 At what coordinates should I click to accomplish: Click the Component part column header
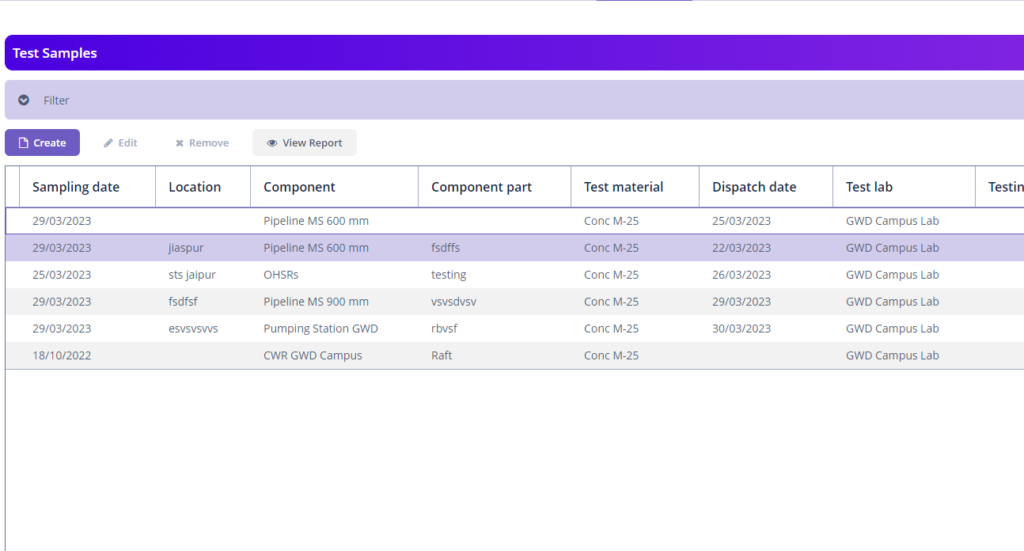coord(481,187)
